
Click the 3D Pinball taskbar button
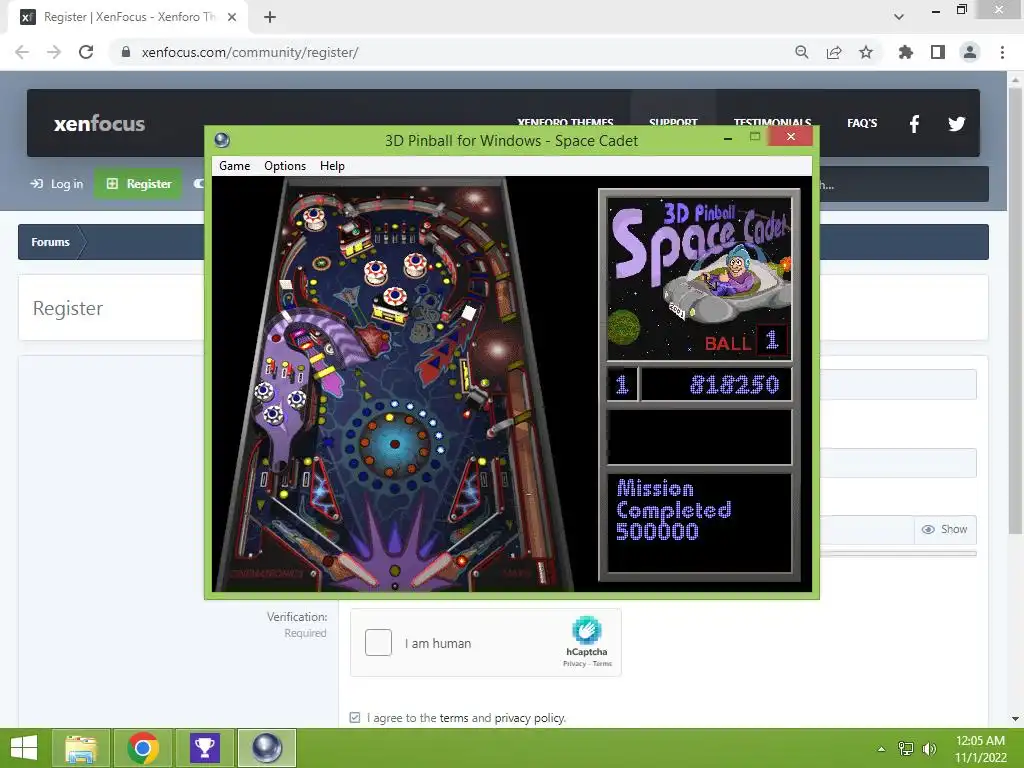point(266,748)
